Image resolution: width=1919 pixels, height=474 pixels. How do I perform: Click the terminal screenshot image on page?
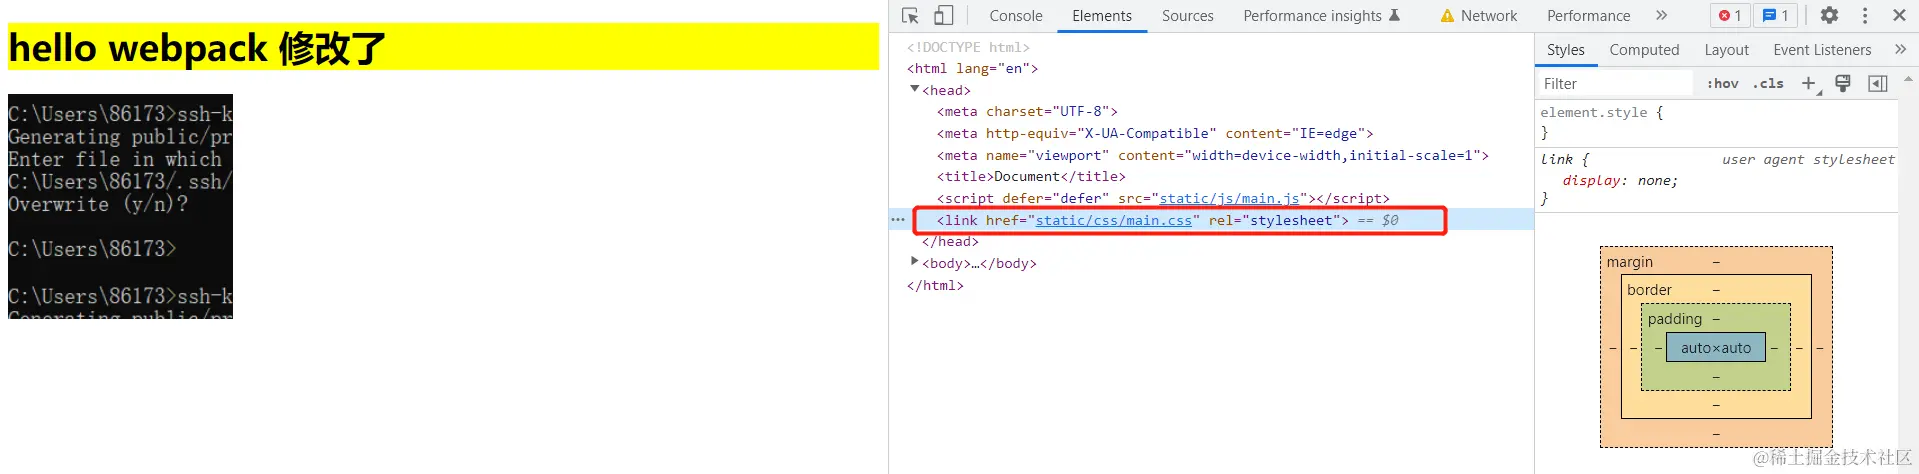click(120, 207)
